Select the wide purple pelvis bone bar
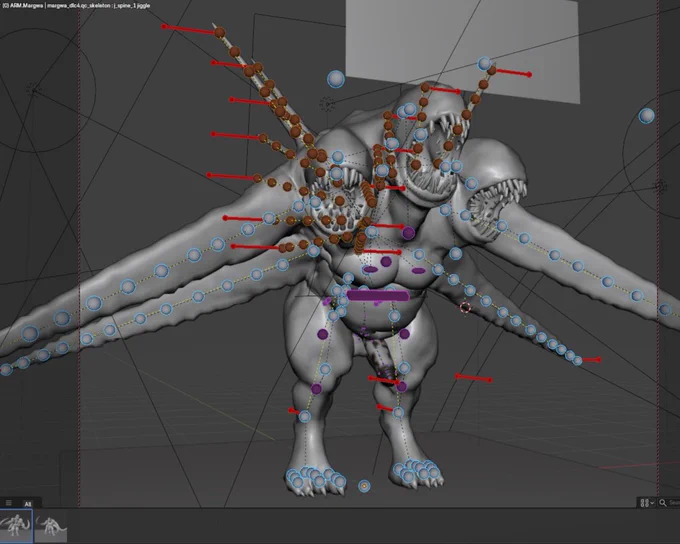 pyautogui.click(x=378, y=295)
